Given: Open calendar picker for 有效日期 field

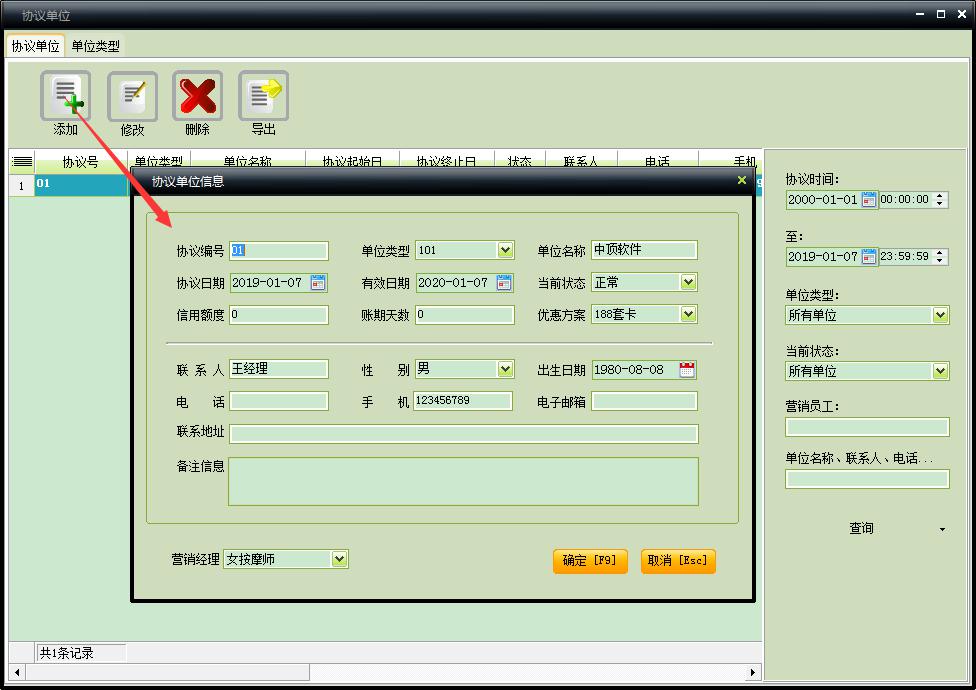Looking at the screenshot, I should tap(504, 283).
